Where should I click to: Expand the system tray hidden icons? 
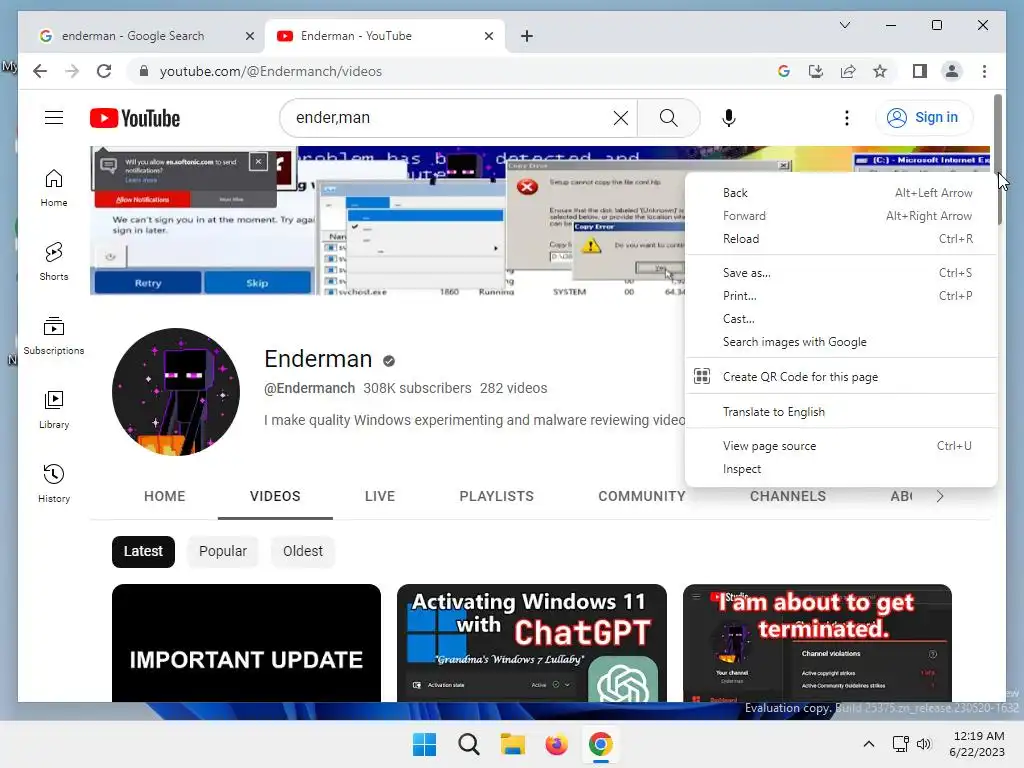(869, 744)
